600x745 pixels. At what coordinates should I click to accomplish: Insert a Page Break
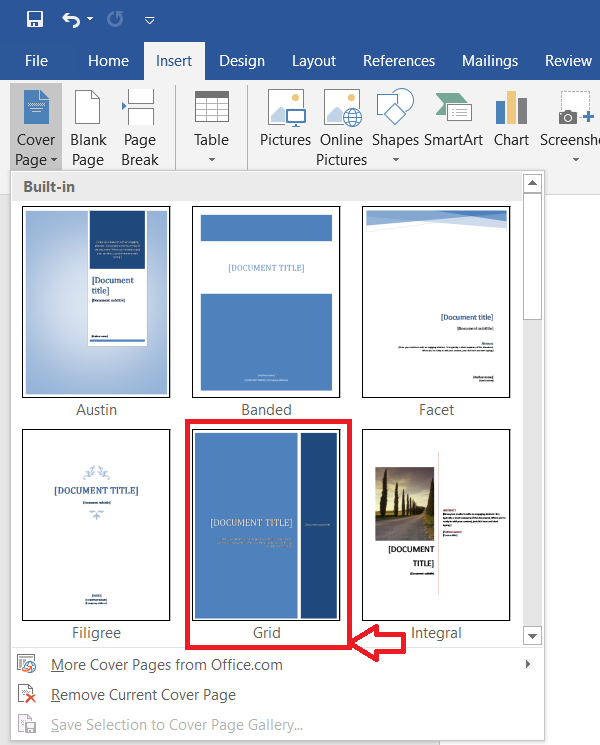tap(140, 127)
